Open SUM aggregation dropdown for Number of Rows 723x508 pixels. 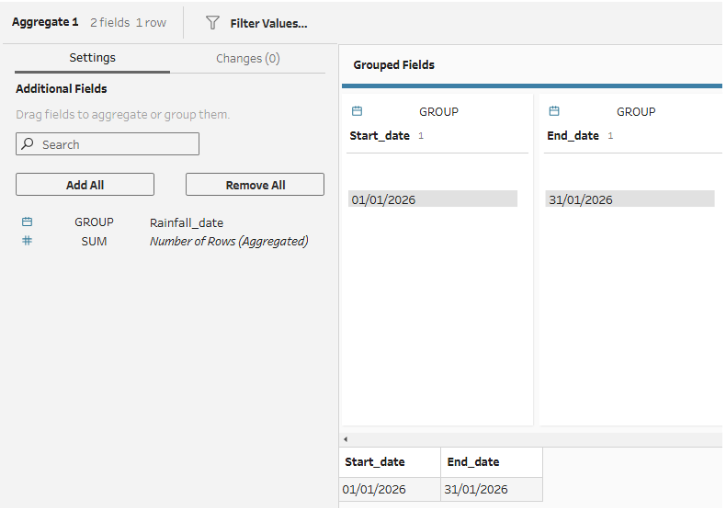[x=94, y=241]
